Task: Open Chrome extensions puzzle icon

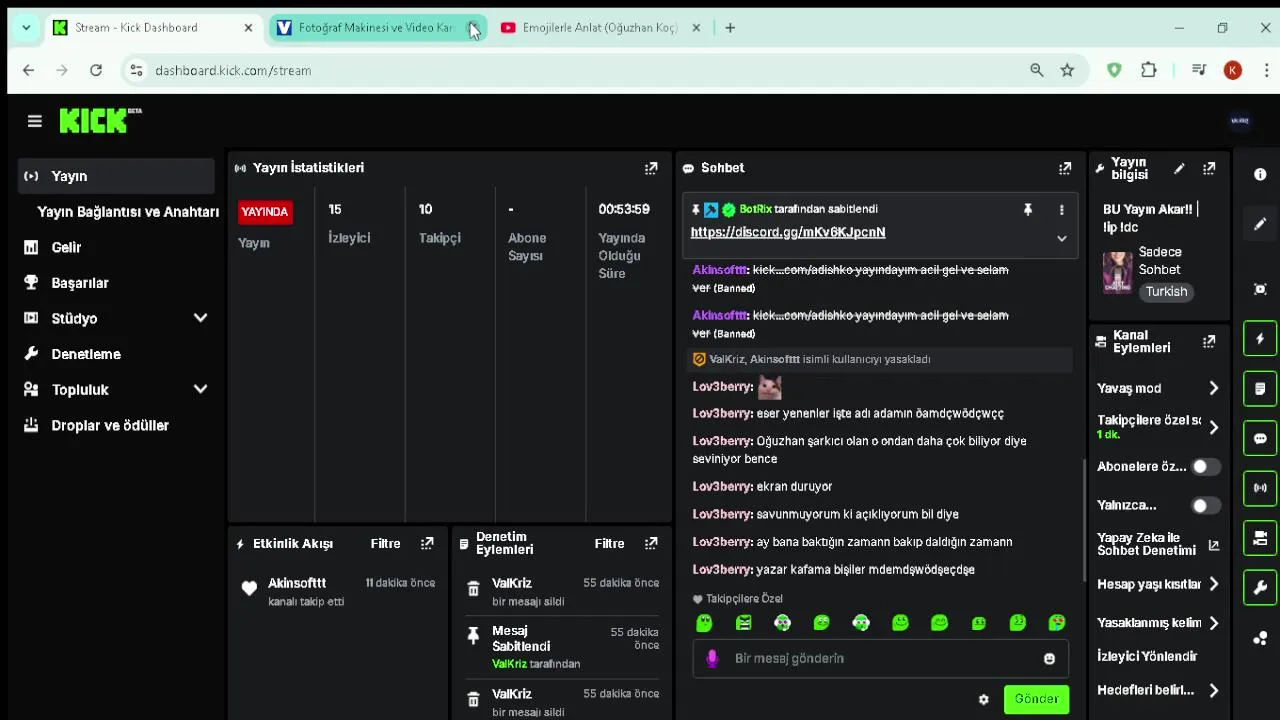Action: click(1149, 70)
